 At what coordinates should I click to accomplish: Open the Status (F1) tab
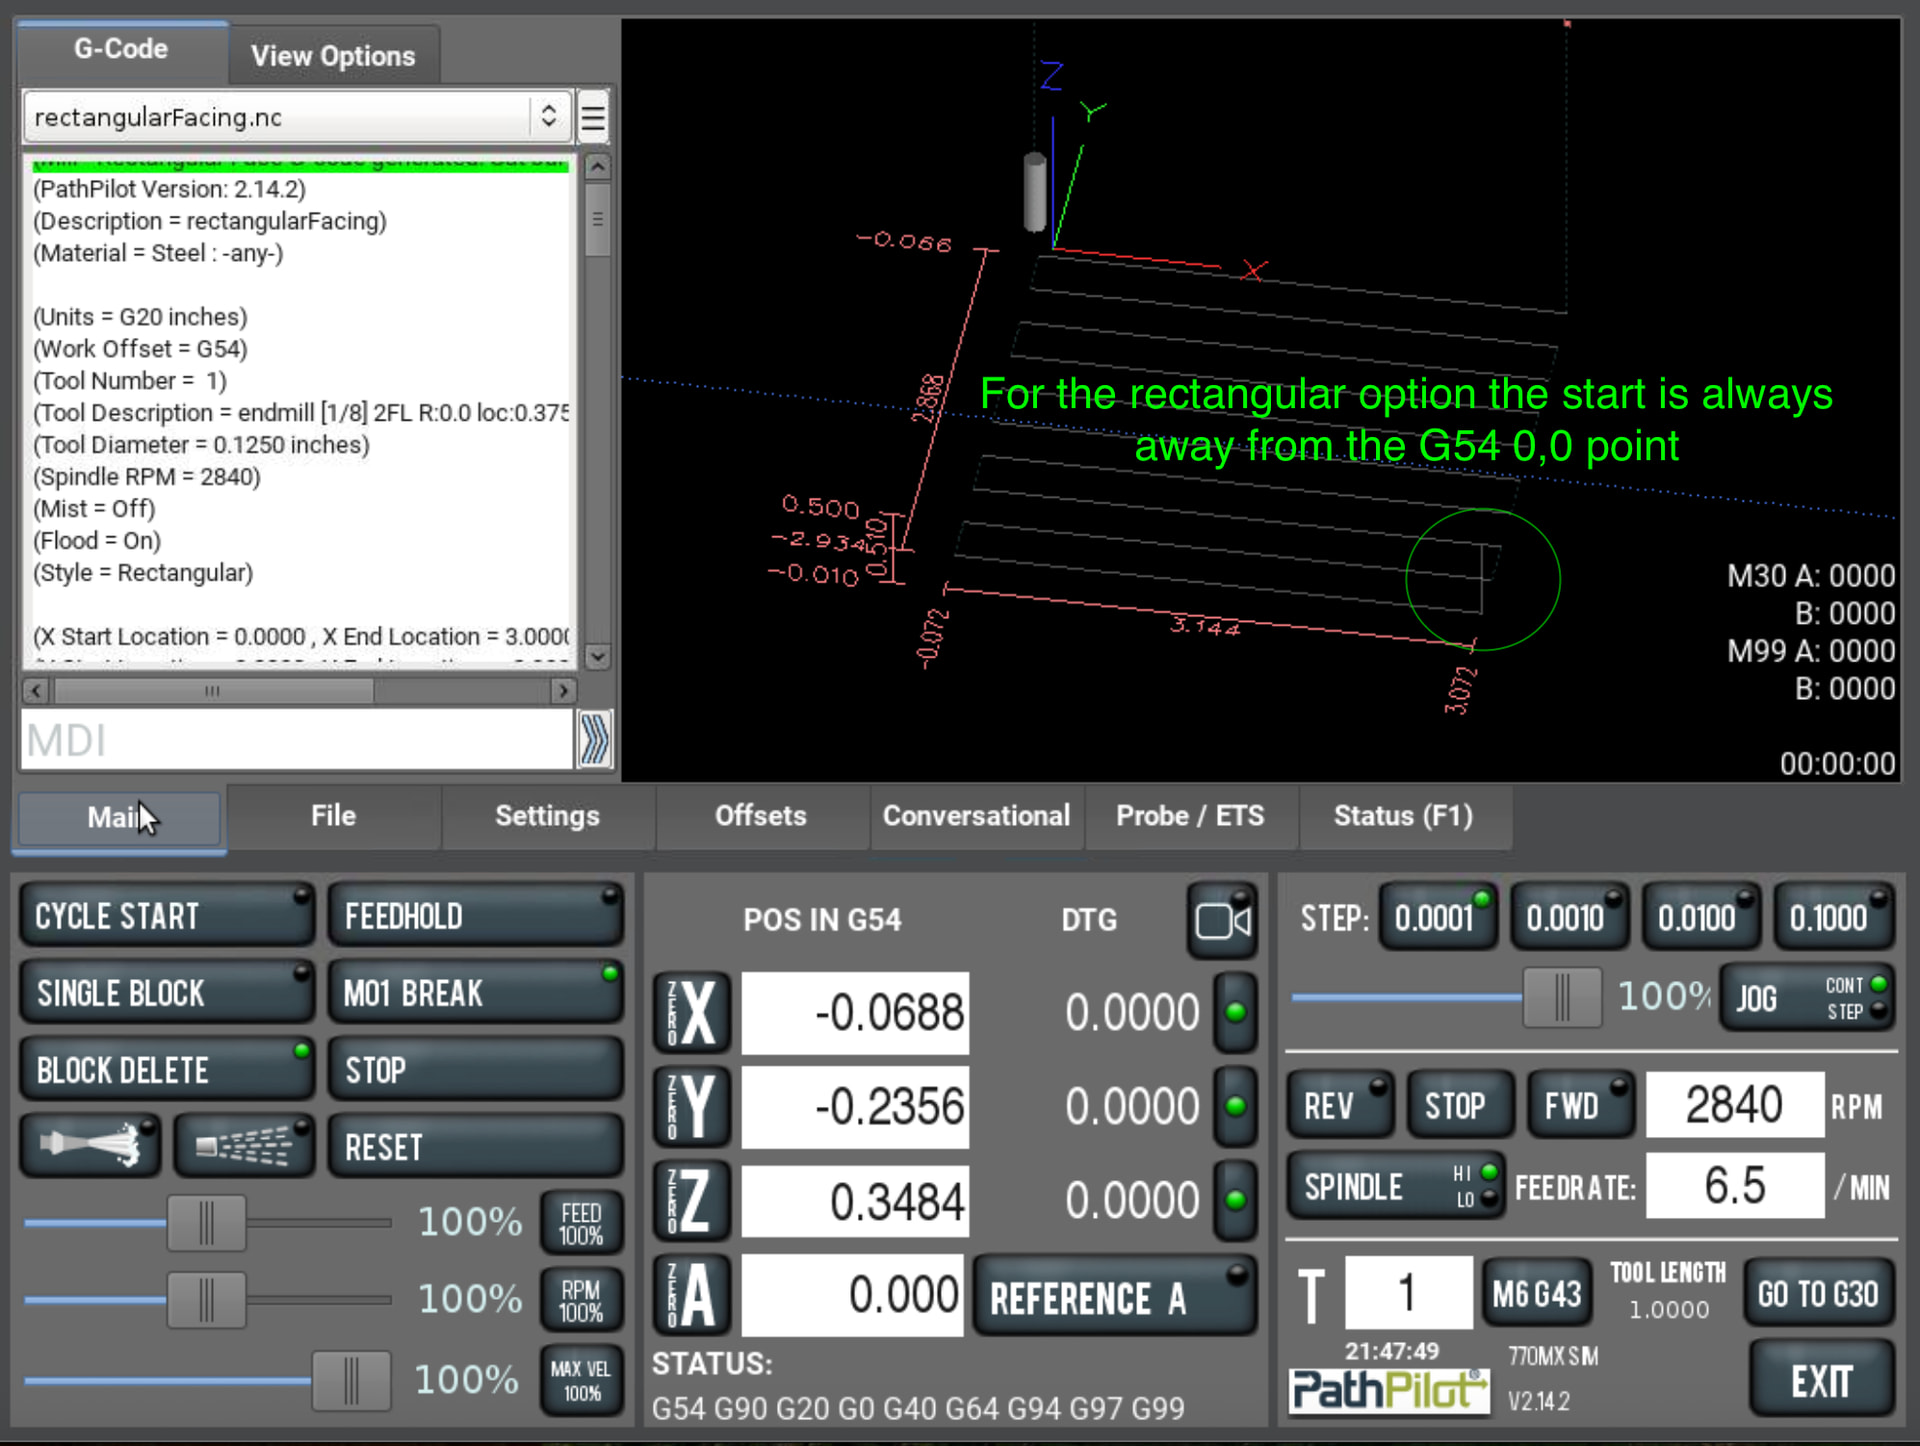(1404, 816)
